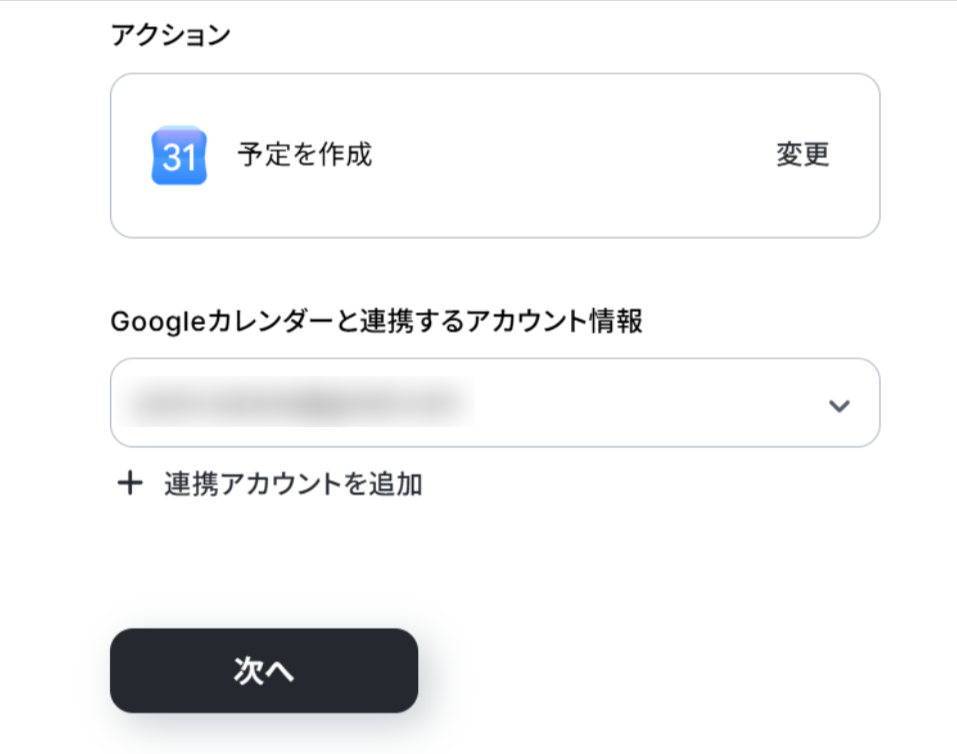Viewport: 957px width, 754px height.
Task: Click the Google Calendar 31 icon
Action: tap(179, 155)
